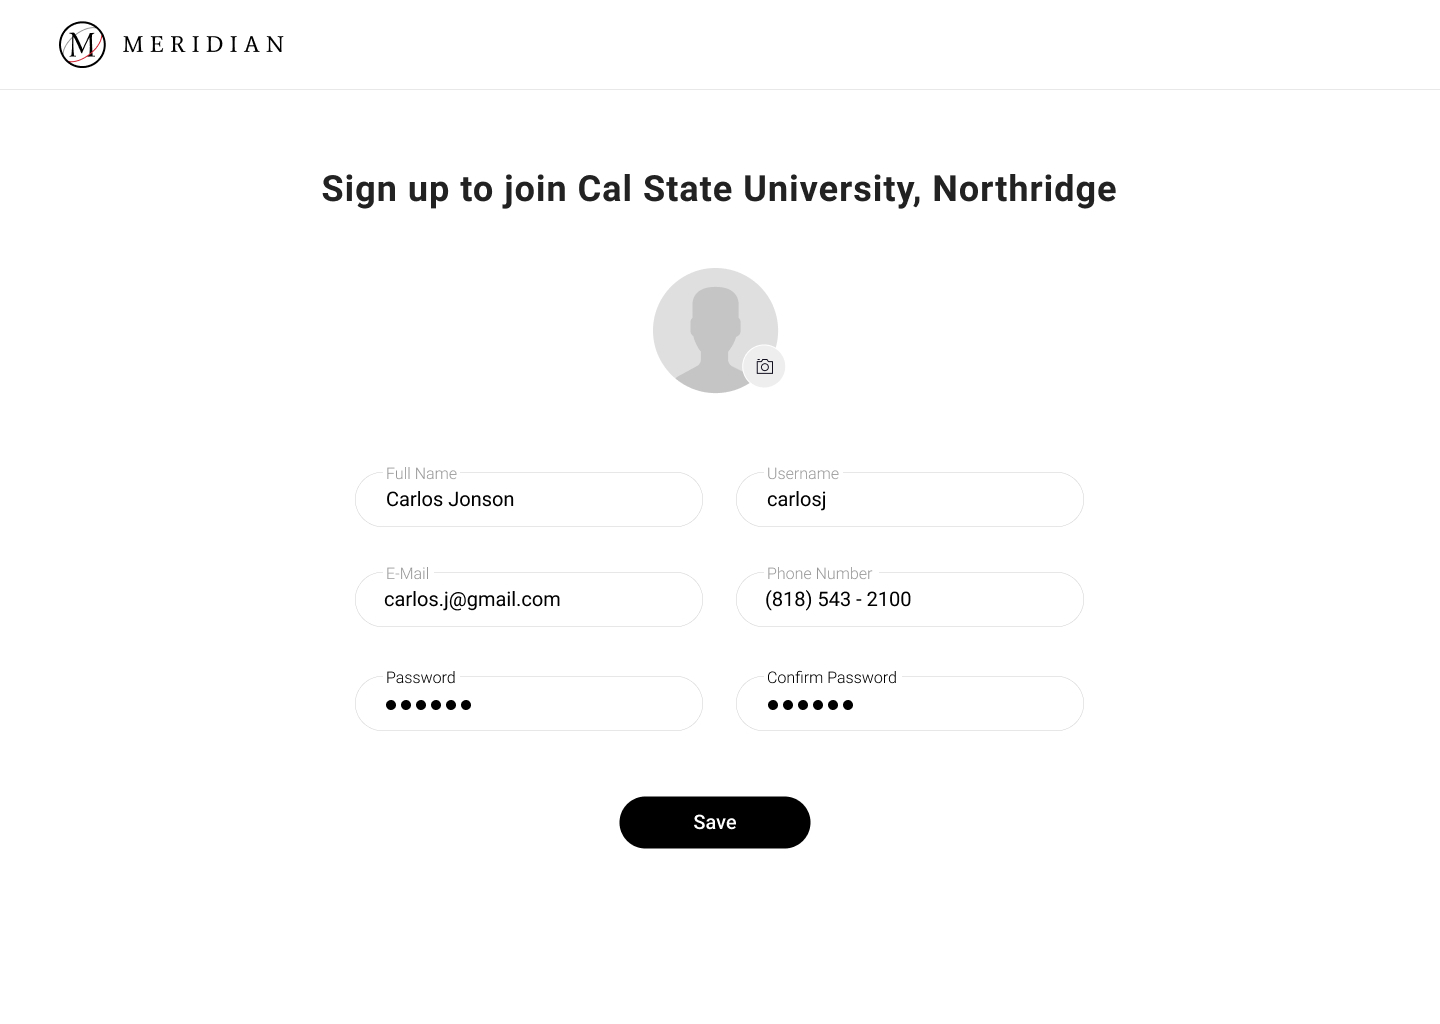Click the words 'Sign up' in heading
This screenshot has width=1440, height=1024.
tap(385, 189)
